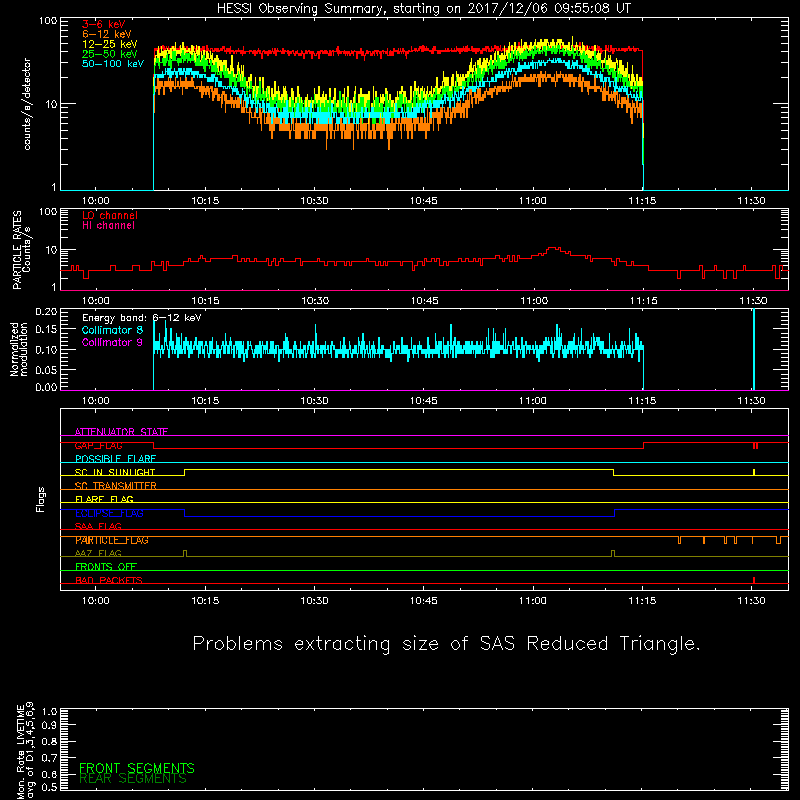This screenshot has width=800, height=800.
Task: Click the 10:15 tick on the flags plot
Action: click(x=205, y=601)
